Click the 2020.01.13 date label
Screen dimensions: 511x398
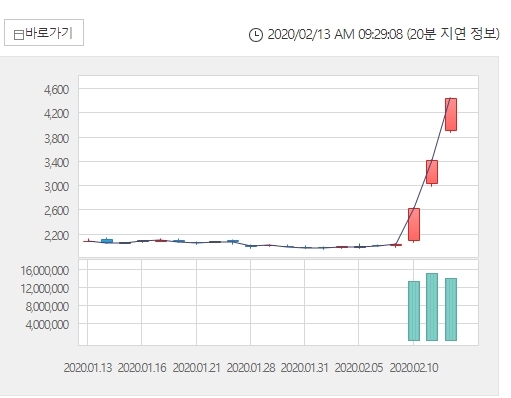click(x=88, y=368)
